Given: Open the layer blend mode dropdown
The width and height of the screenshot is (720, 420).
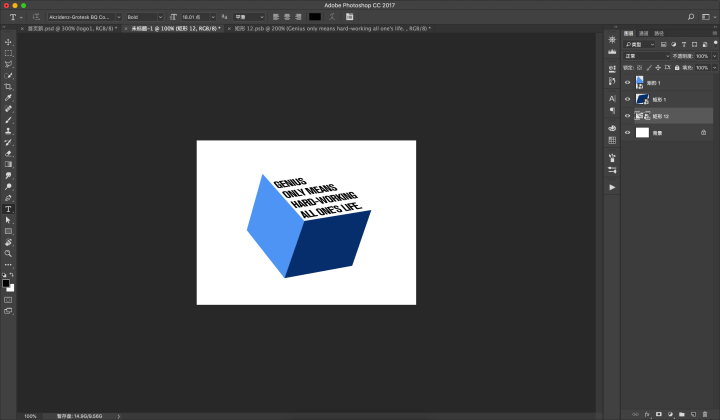Looking at the screenshot, I should pos(645,56).
